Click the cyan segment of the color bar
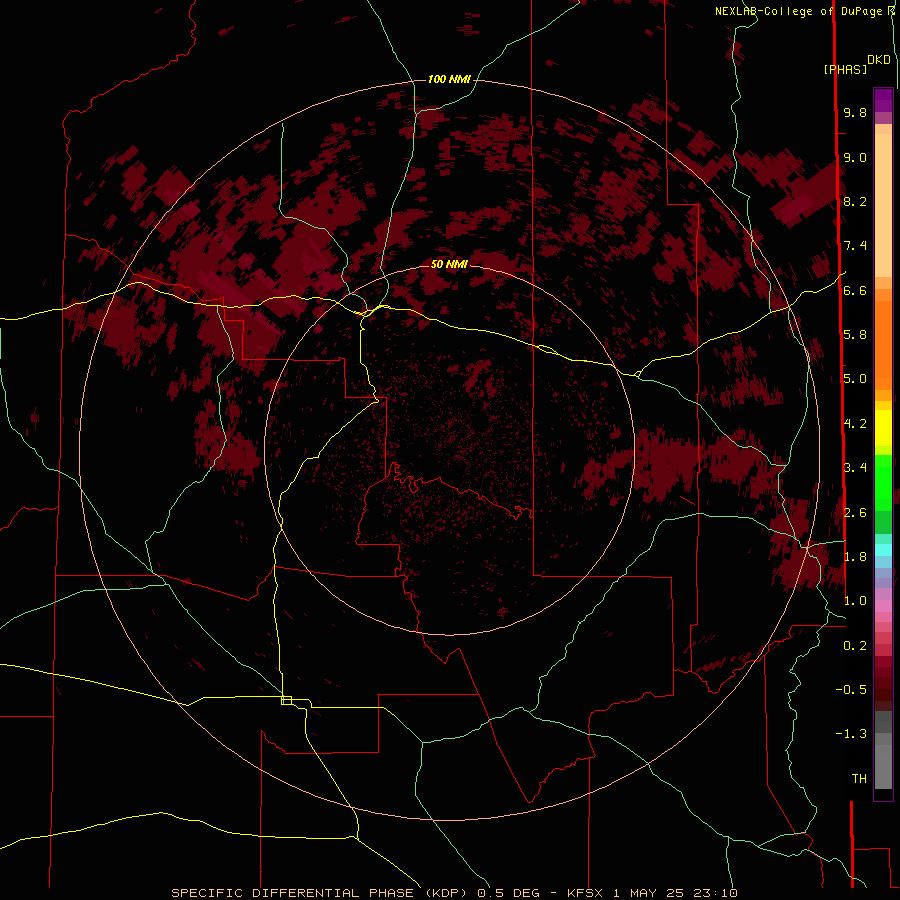This screenshot has width=900, height=900. point(883,550)
